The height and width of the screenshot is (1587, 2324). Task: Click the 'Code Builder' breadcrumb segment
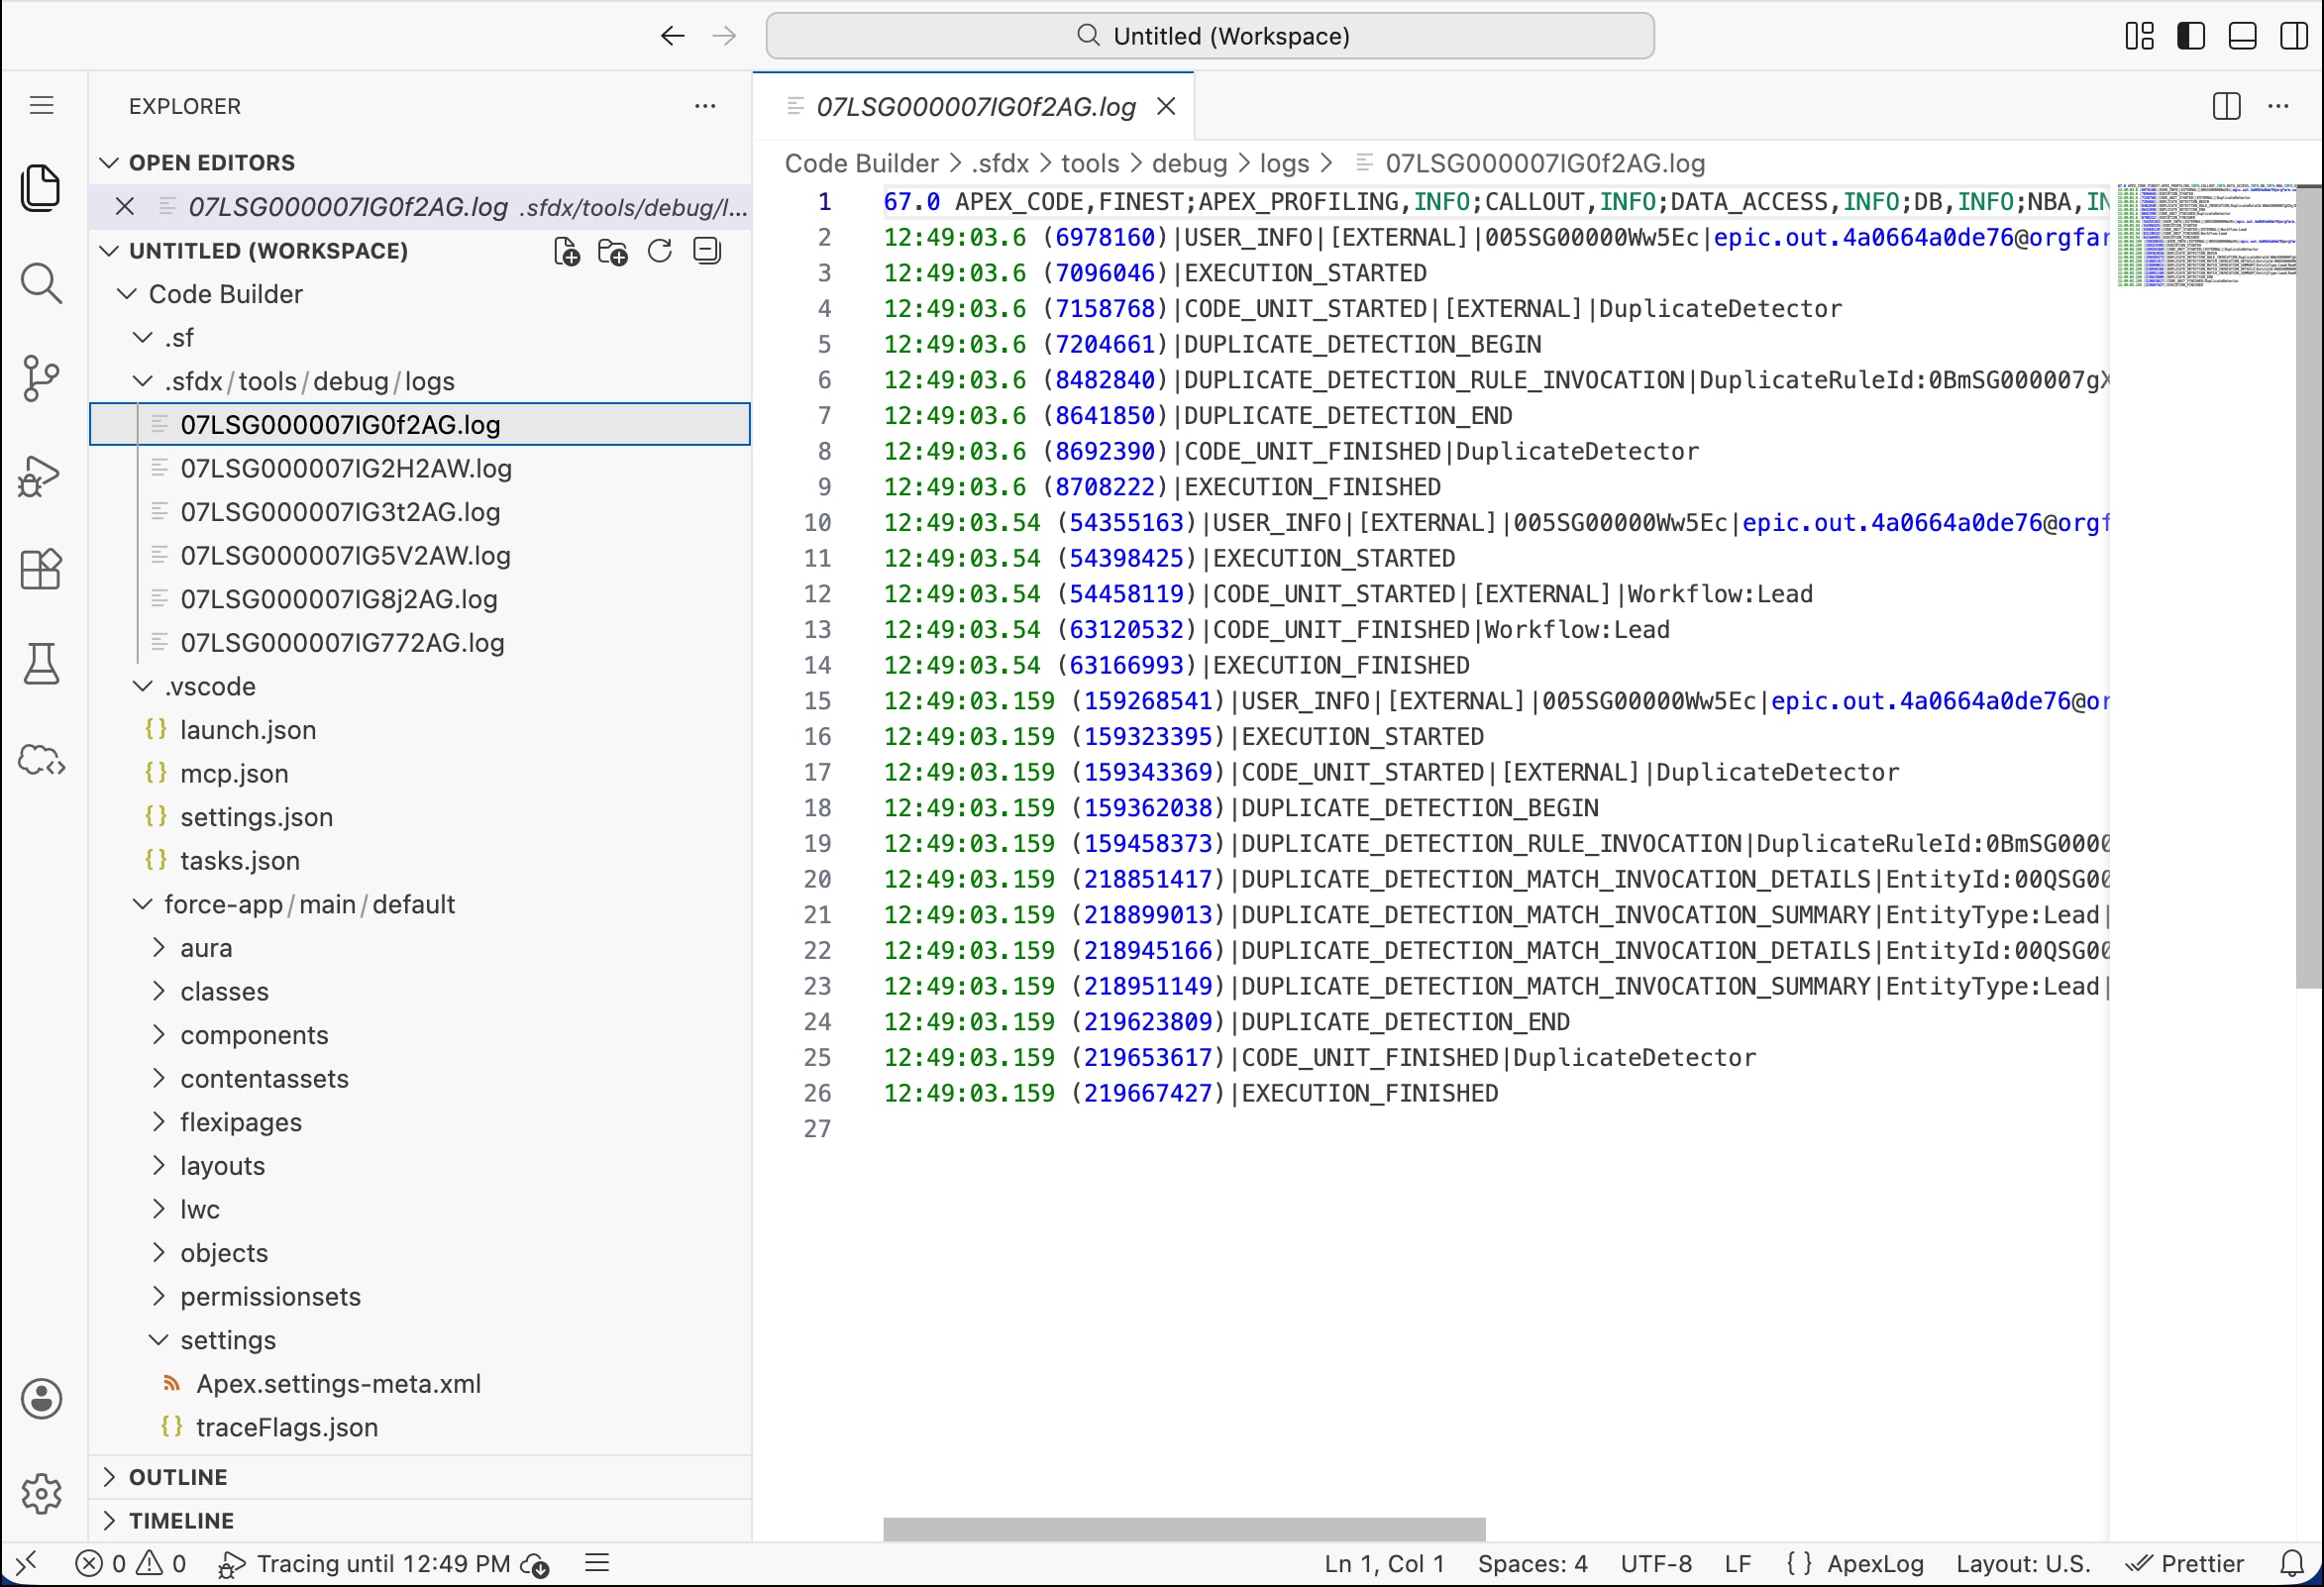coord(861,163)
